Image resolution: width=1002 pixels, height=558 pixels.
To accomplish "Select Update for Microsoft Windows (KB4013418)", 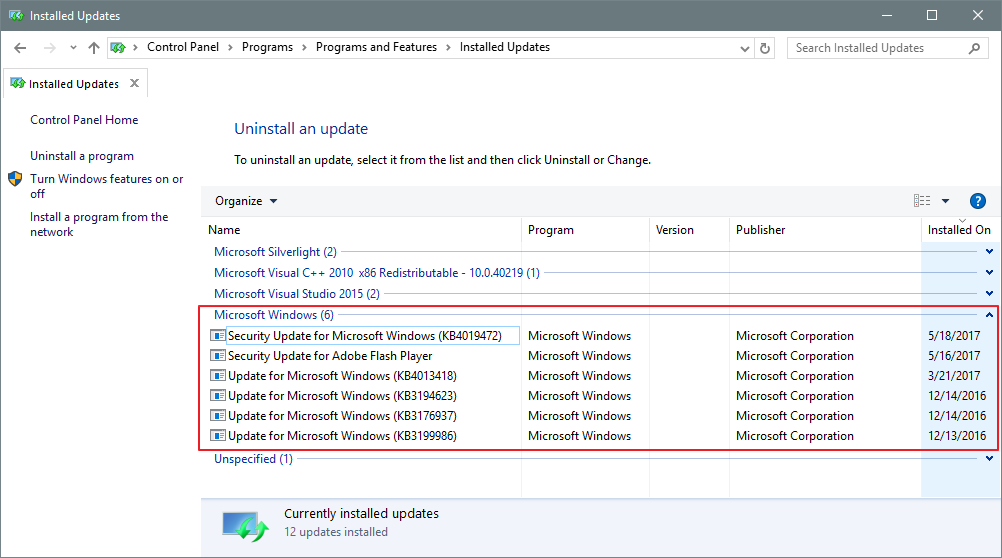I will coord(342,376).
